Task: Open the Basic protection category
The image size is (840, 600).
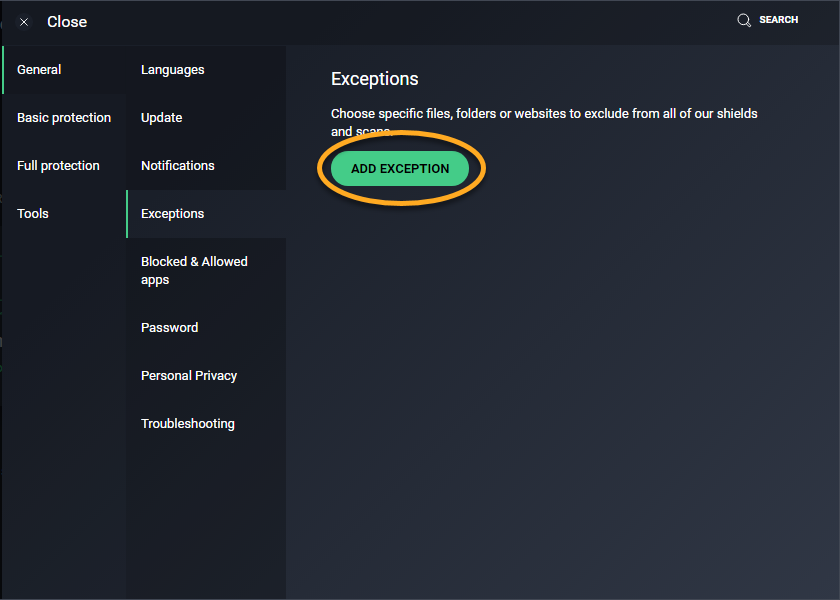Action: [64, 118]
